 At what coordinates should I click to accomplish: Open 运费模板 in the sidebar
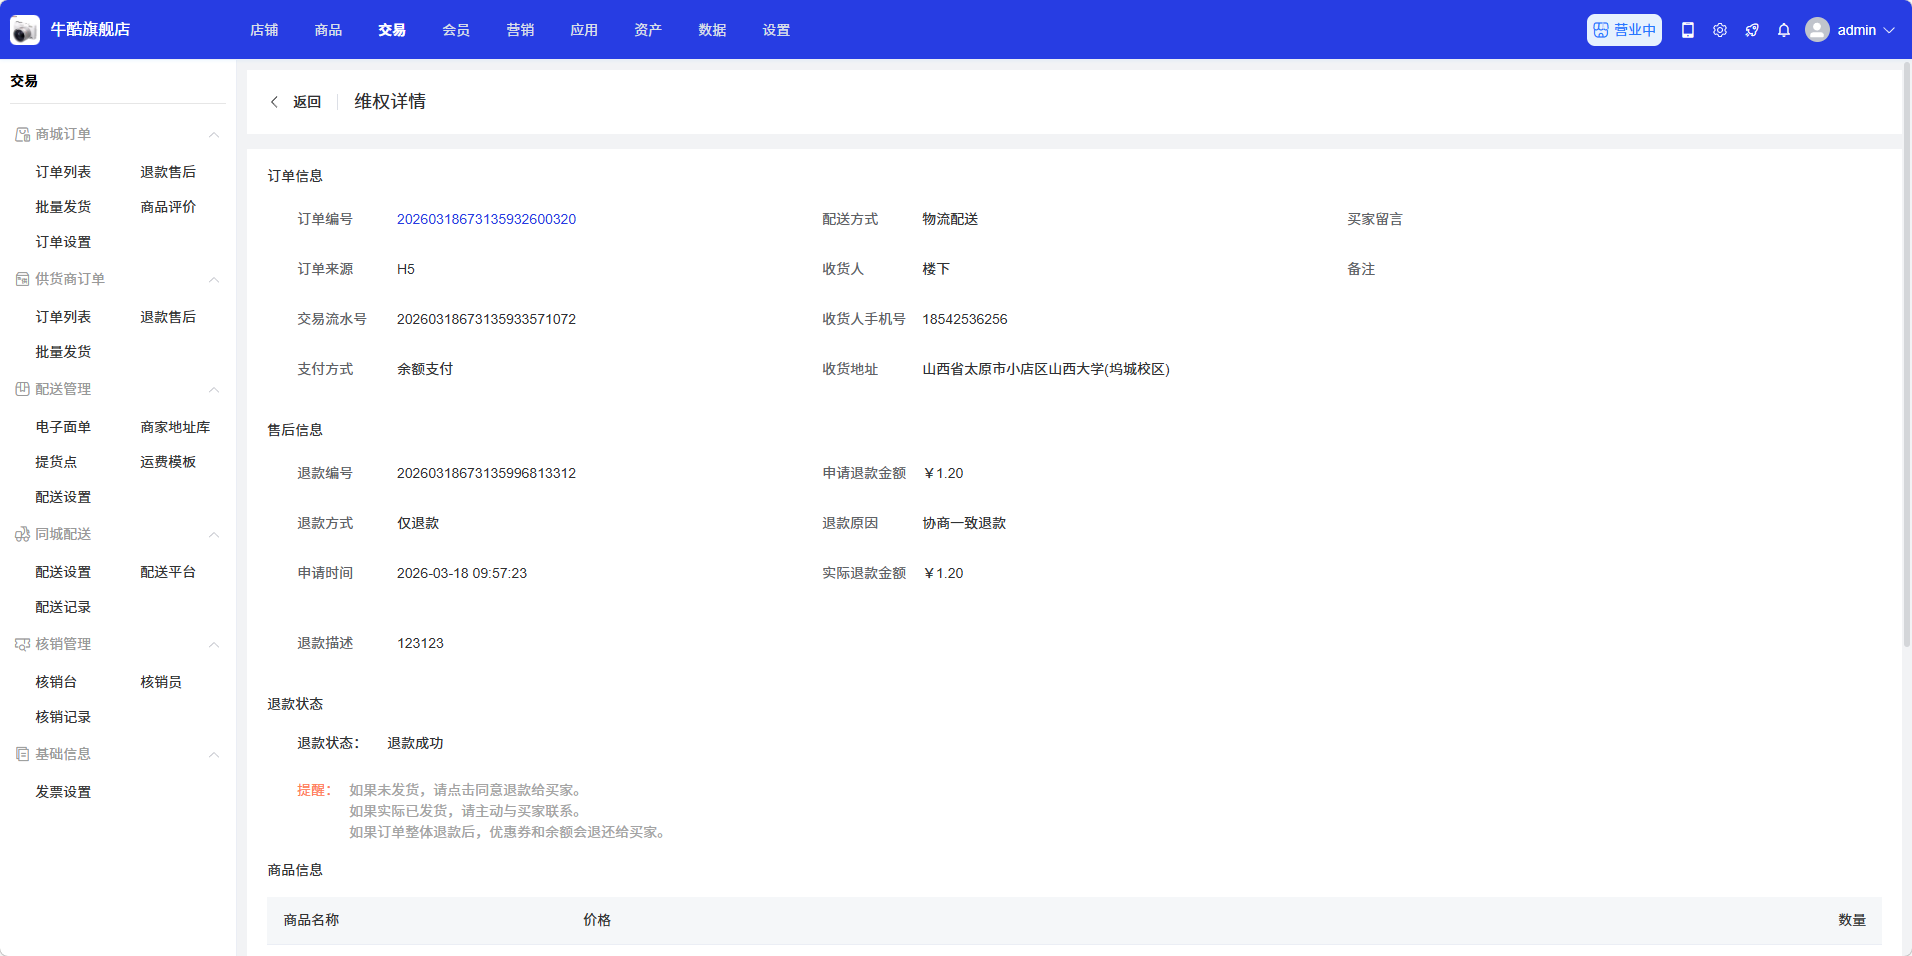coord(168,462)
